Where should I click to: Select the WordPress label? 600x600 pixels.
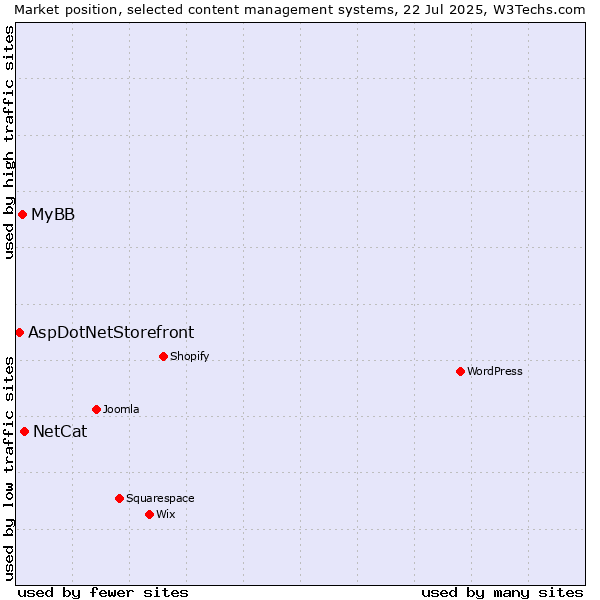pos(494,371)
